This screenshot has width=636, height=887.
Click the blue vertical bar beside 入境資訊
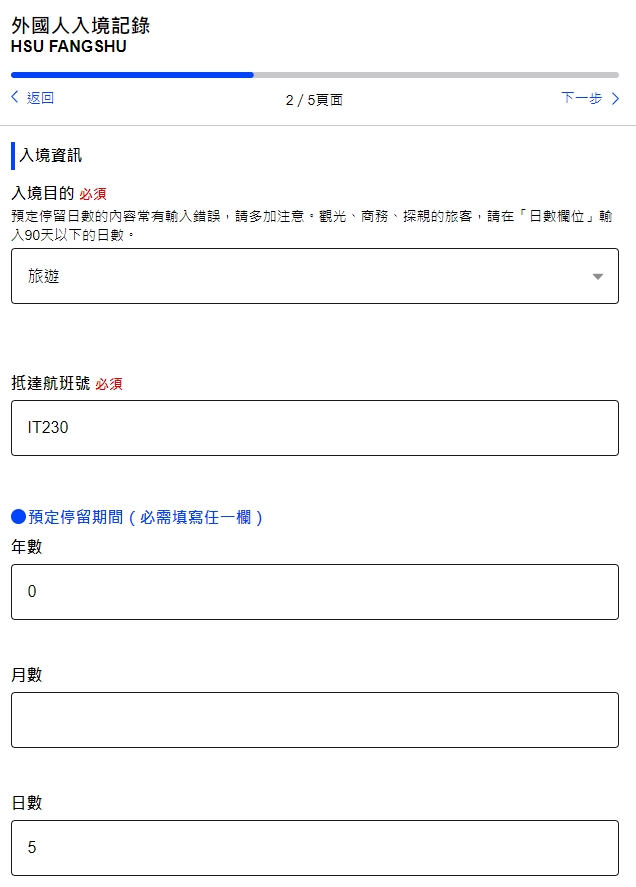point(13,156)
